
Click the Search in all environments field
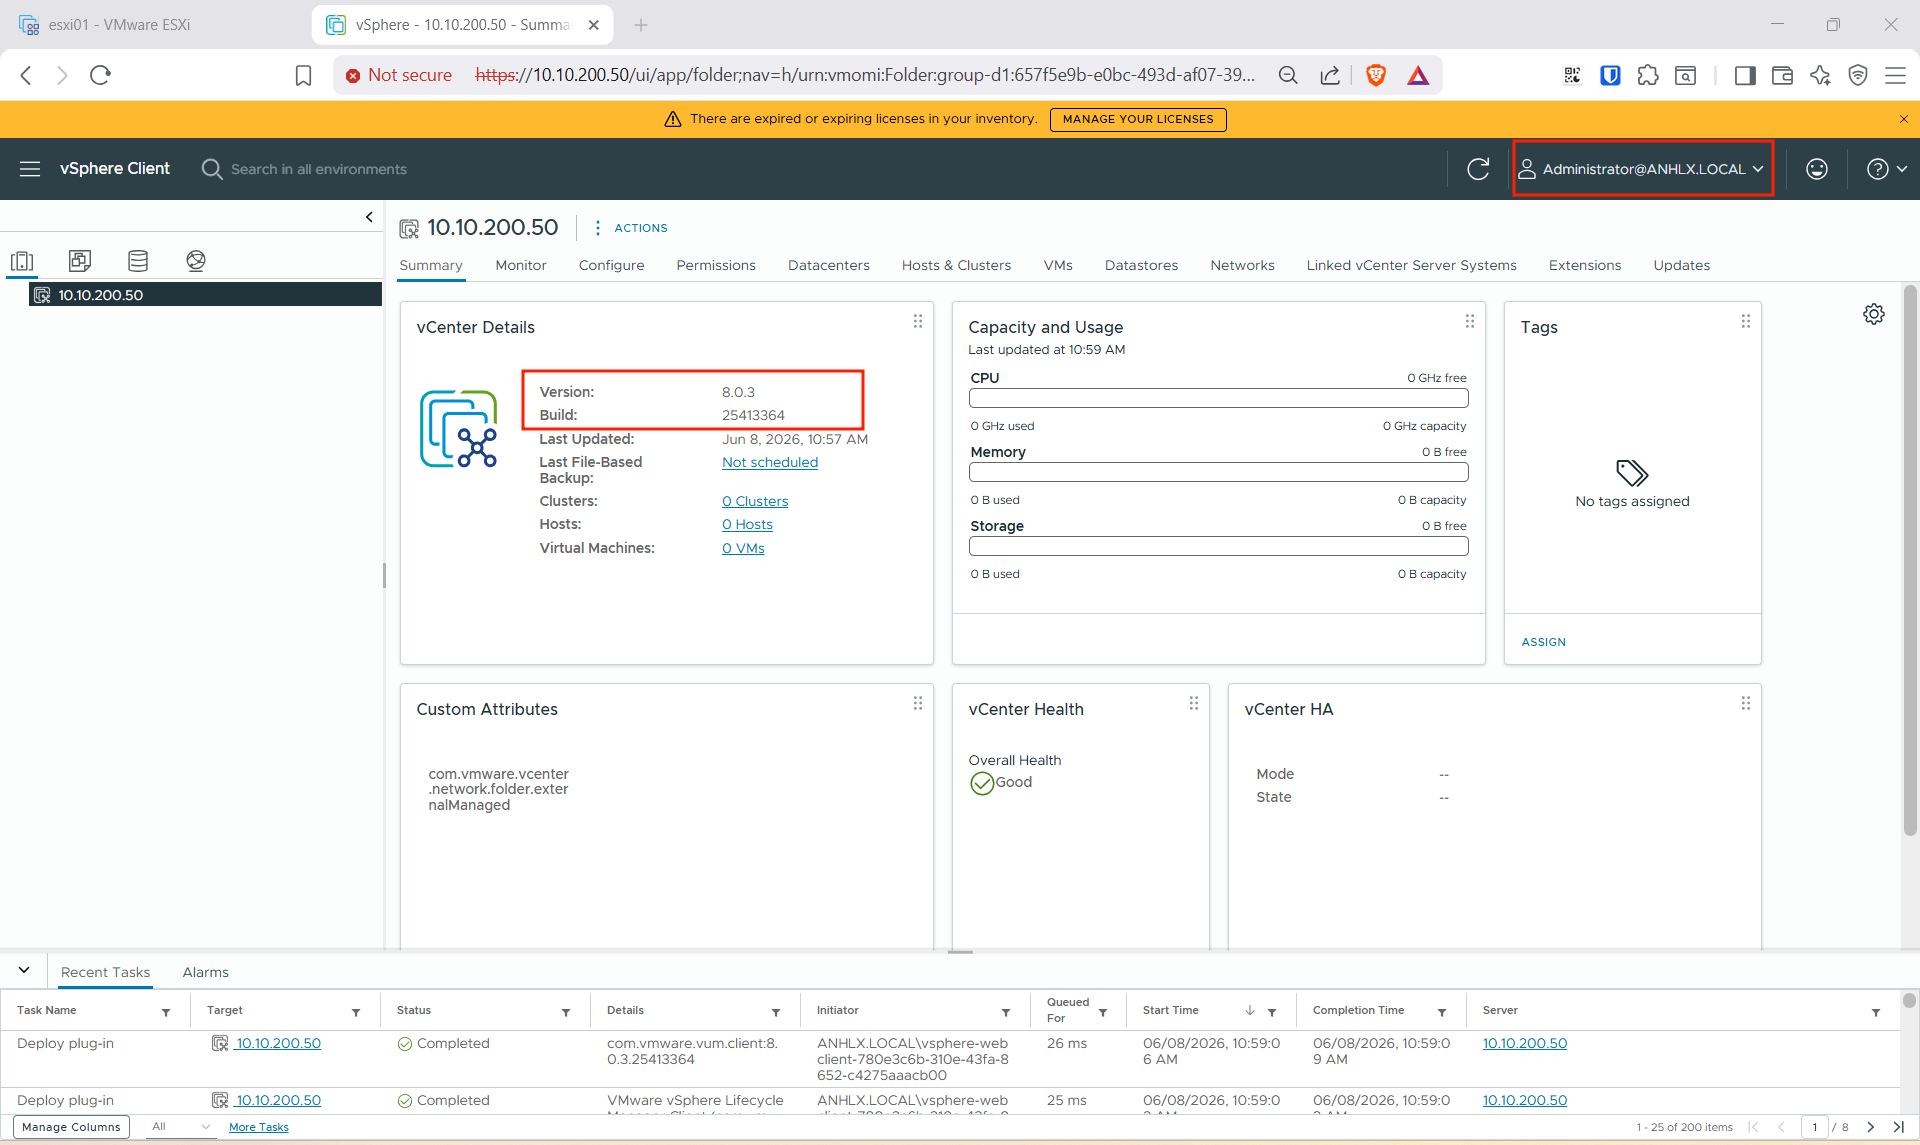click(x=319, y=169)
